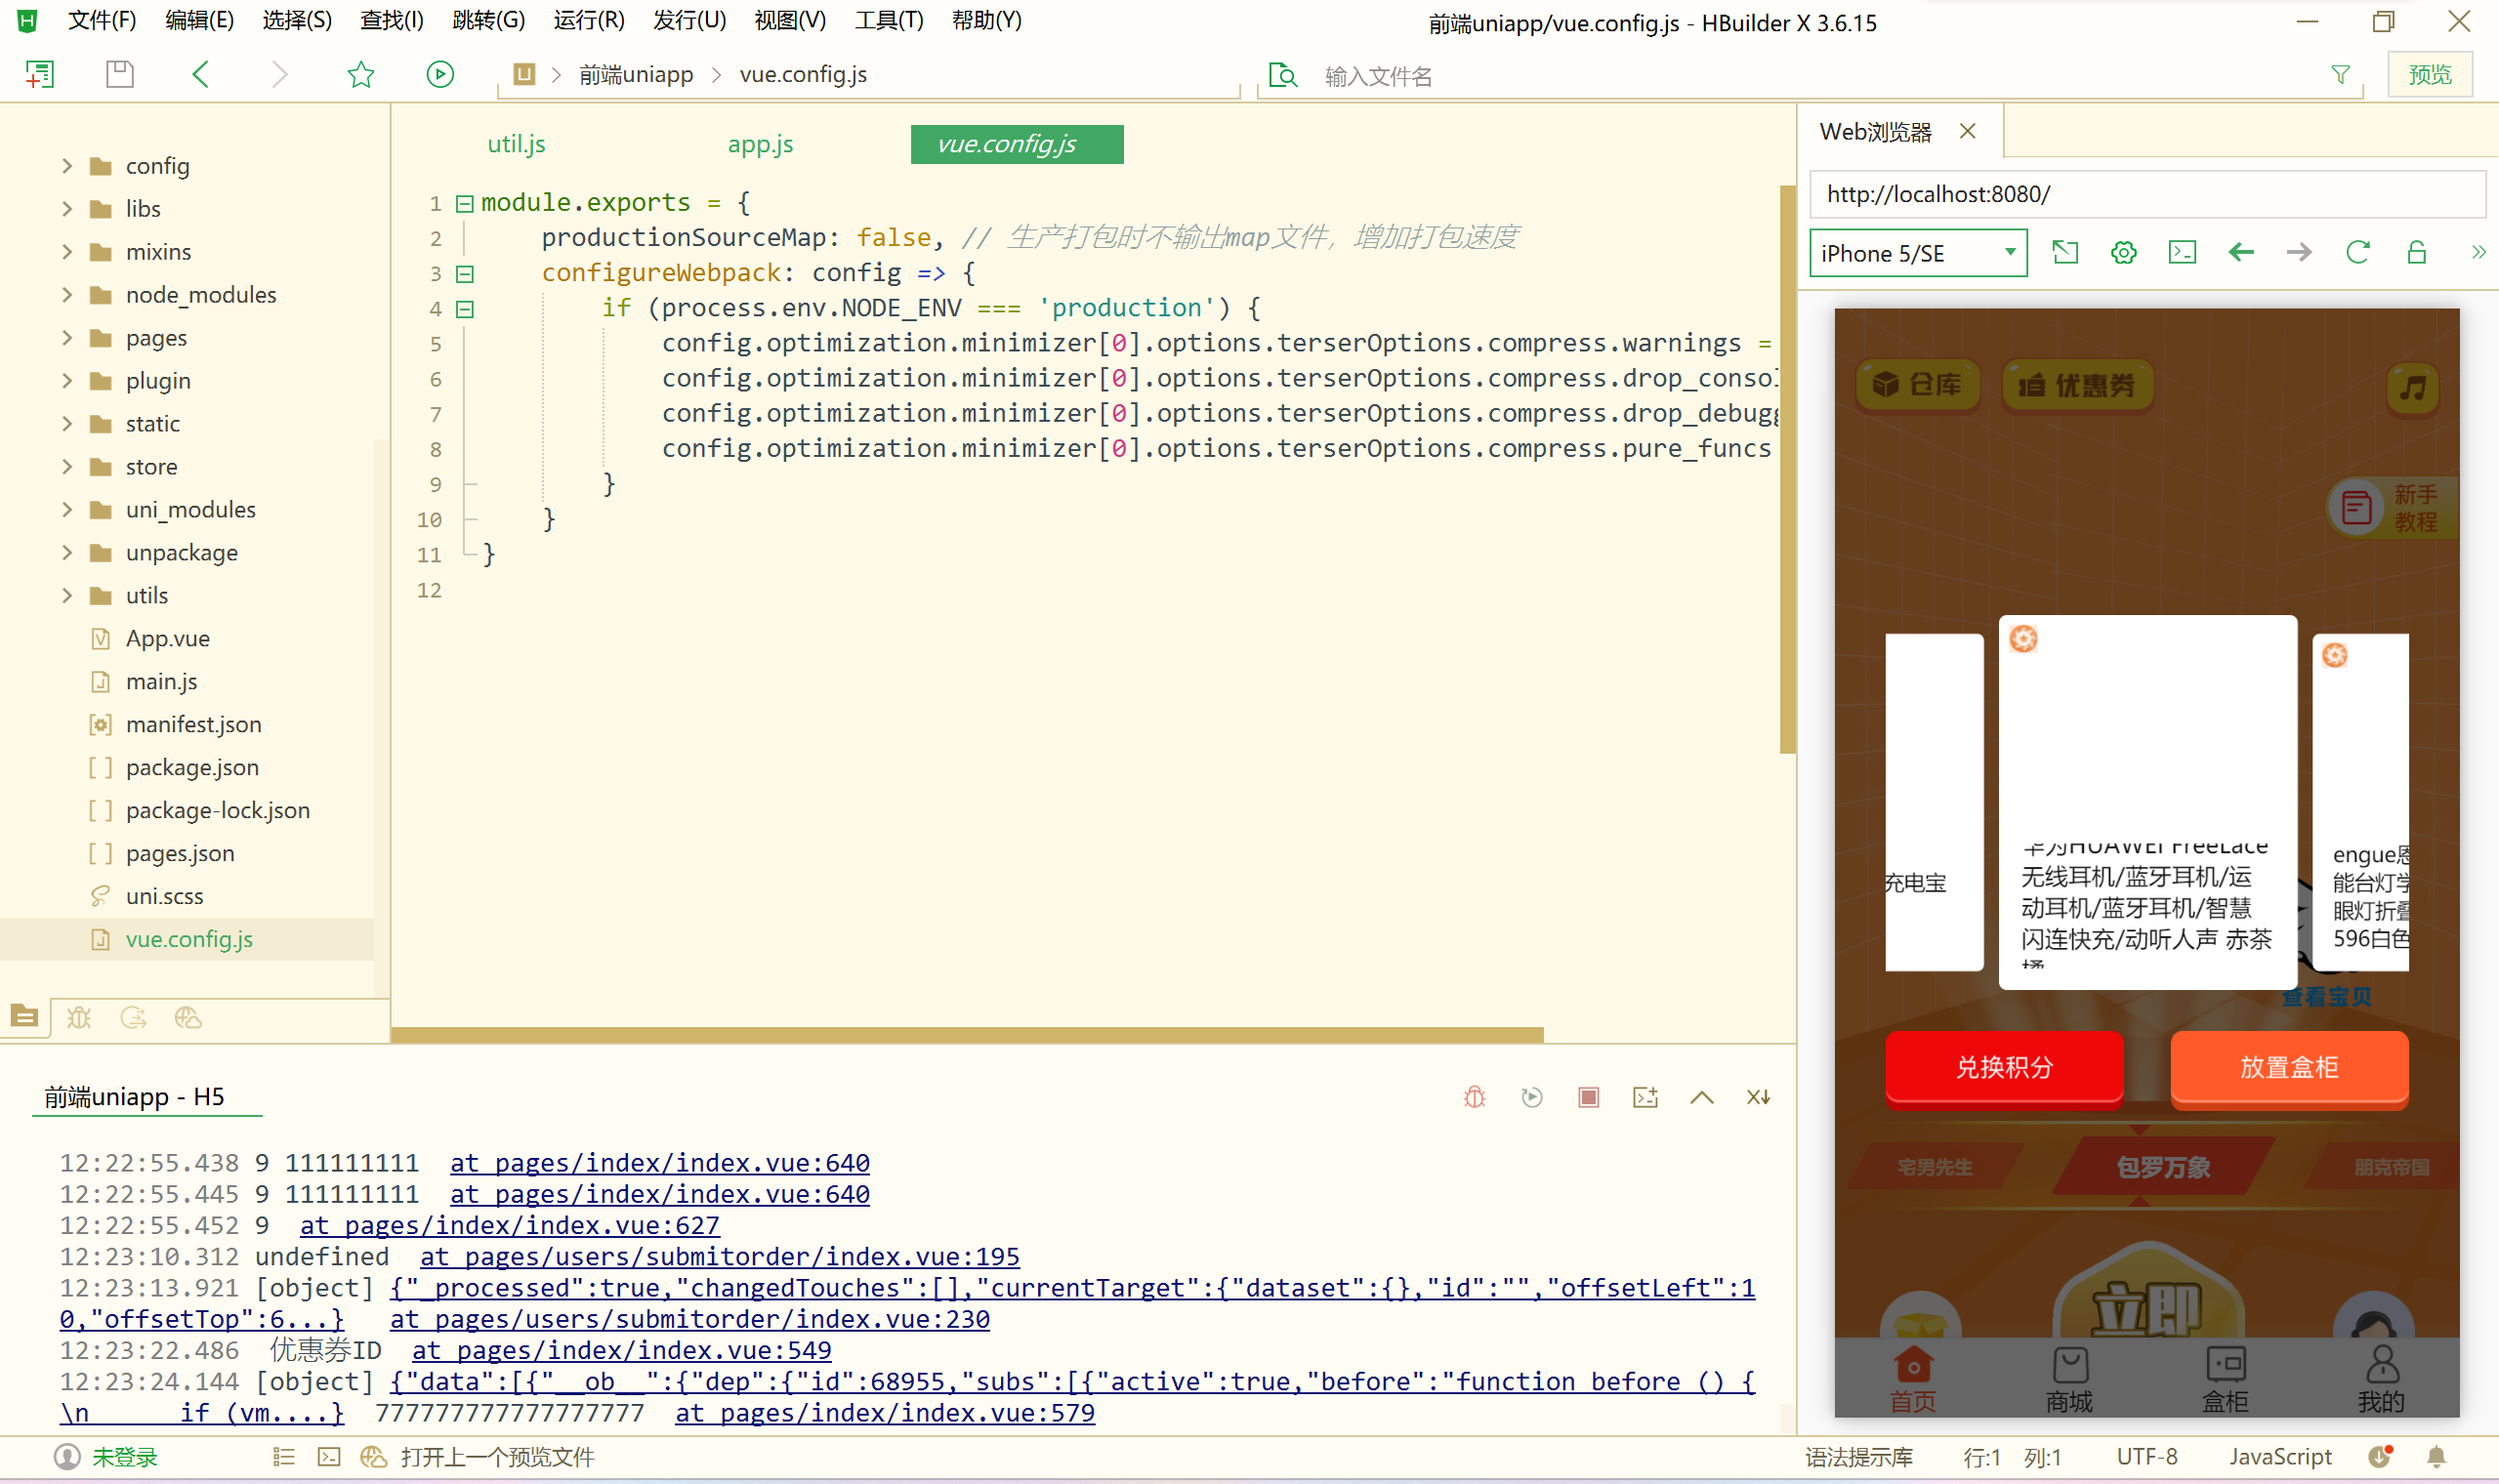The height and width of the screenshot is (1484, 2499).
Task: Open link at pages/index/index.vue:627
Action: (x=509, y=1225)
